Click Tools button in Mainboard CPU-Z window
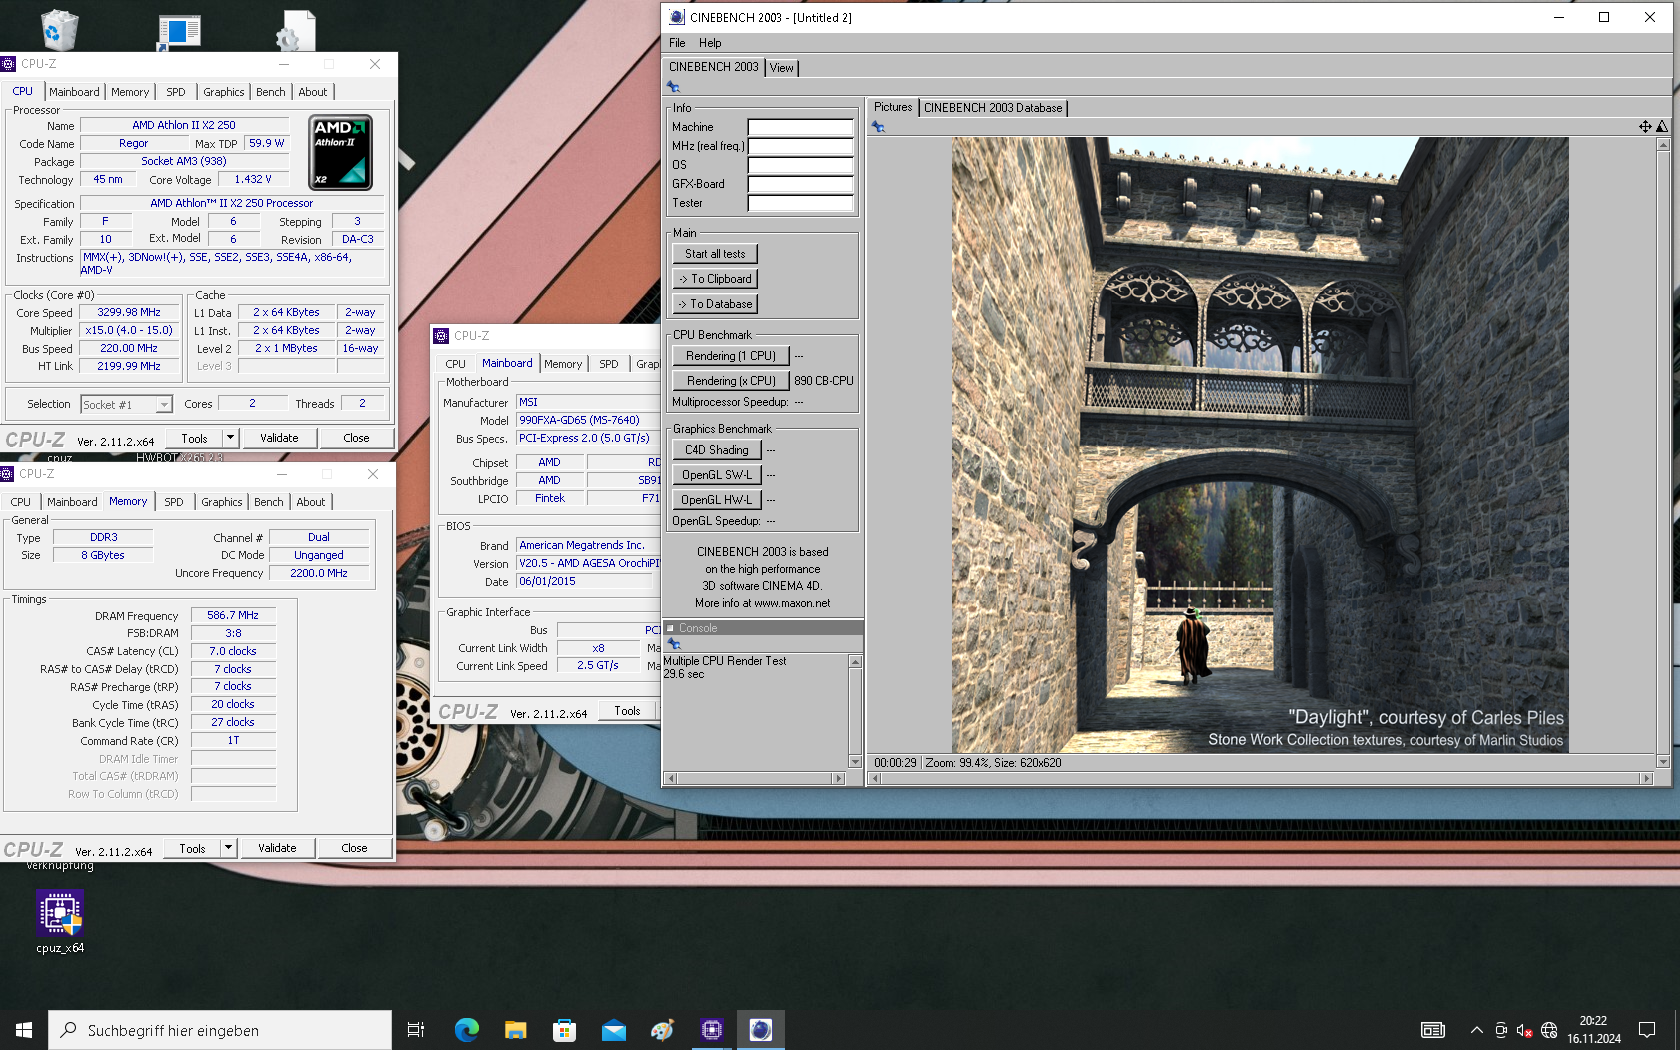Image resolution: width=1680 pixels, height=1050 pixels. 627,711
